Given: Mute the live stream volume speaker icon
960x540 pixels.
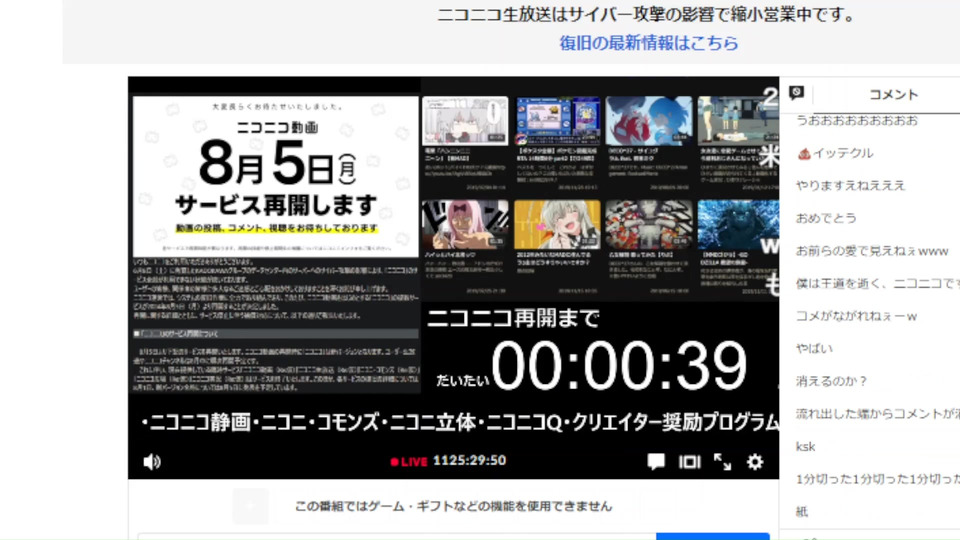Looking at the screenshot, I should (x=152, y=462).
